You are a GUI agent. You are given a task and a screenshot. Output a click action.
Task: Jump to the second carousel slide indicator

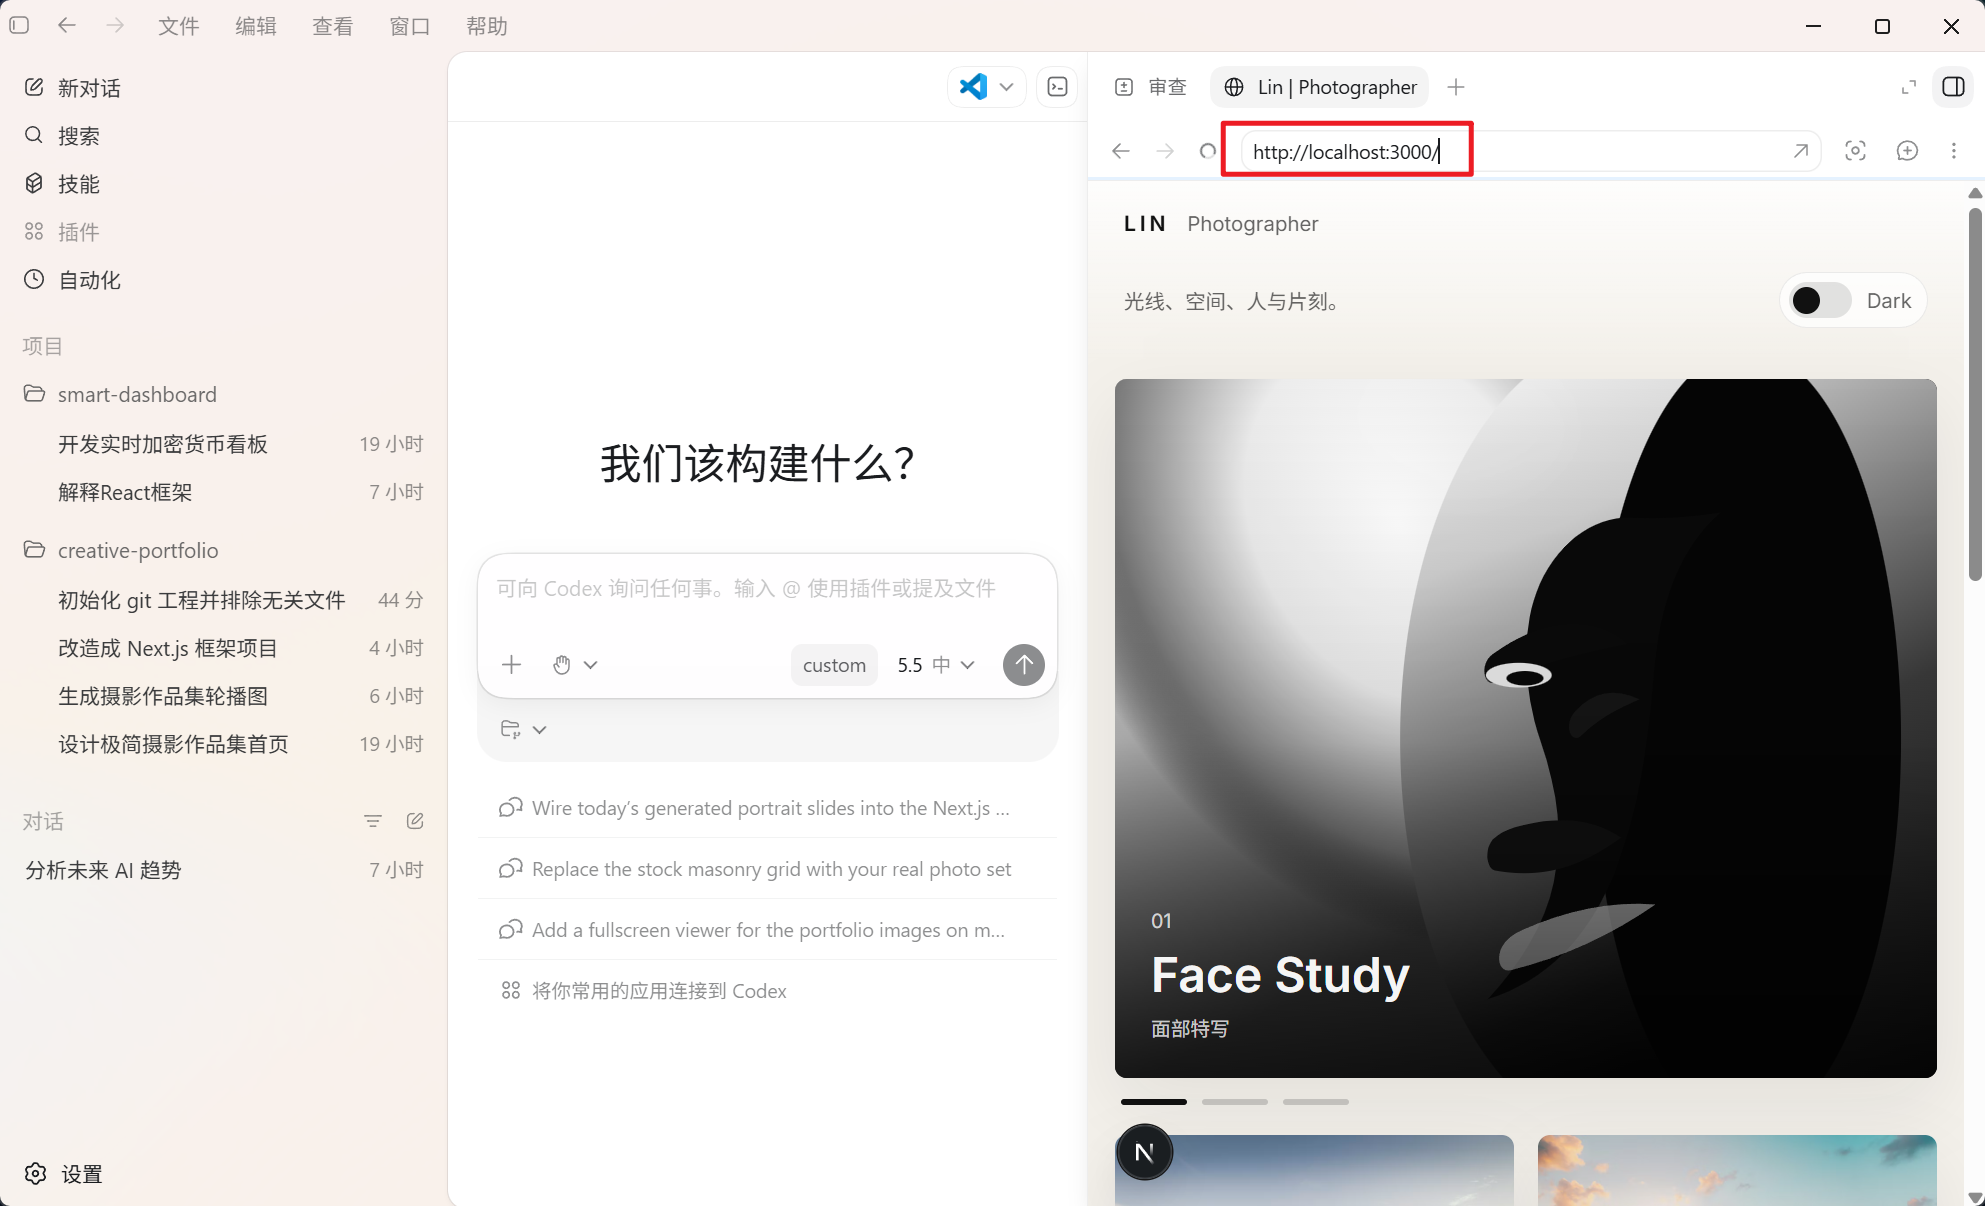[x=1235, y=1102]
